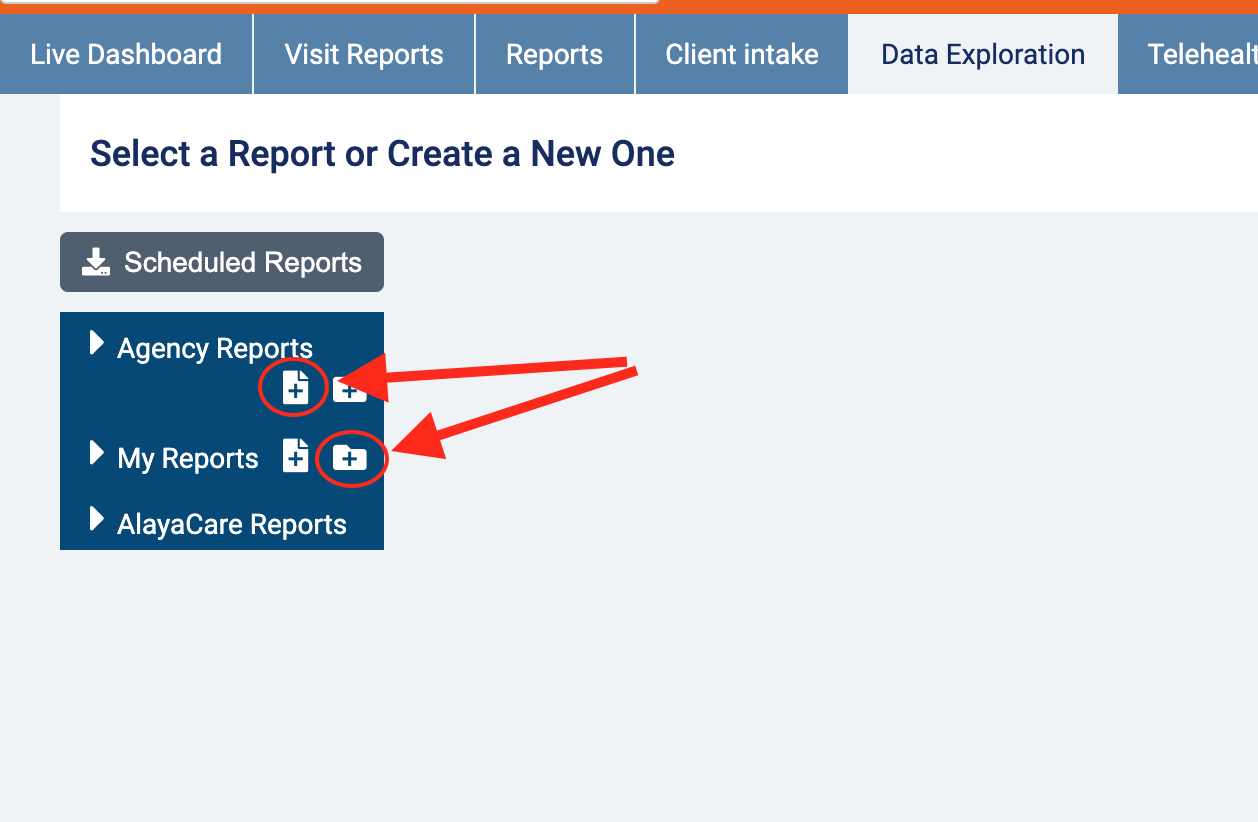Expand the AlayaCare Reports triangle arrow
The width and height of the screenshot is (1258, 822).
pyautogui.click(x=96, y=519)
